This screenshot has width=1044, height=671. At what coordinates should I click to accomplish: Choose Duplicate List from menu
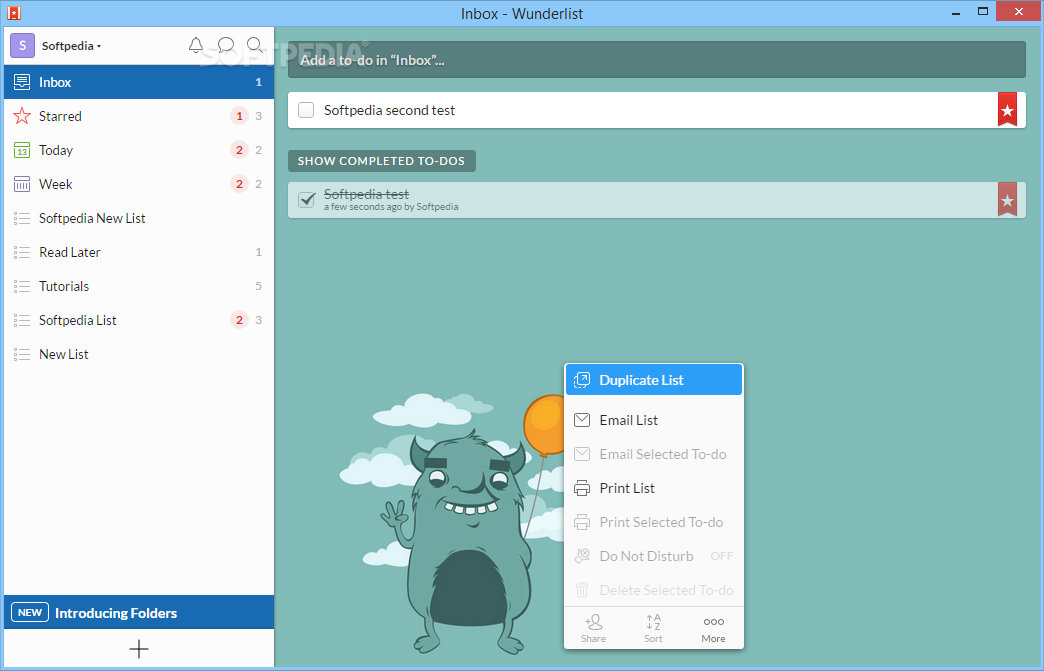tap(654, 379)
